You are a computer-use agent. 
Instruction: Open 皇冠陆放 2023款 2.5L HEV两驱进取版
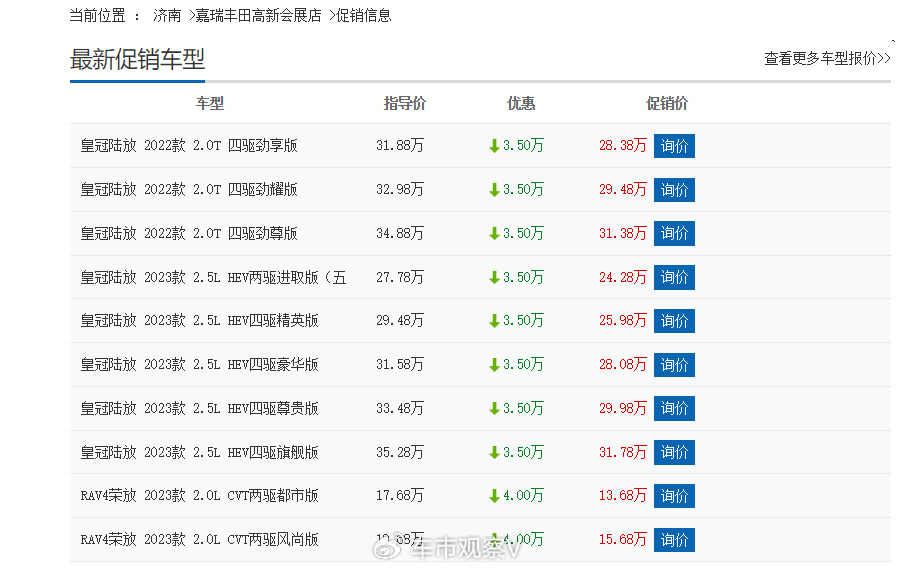213,277
